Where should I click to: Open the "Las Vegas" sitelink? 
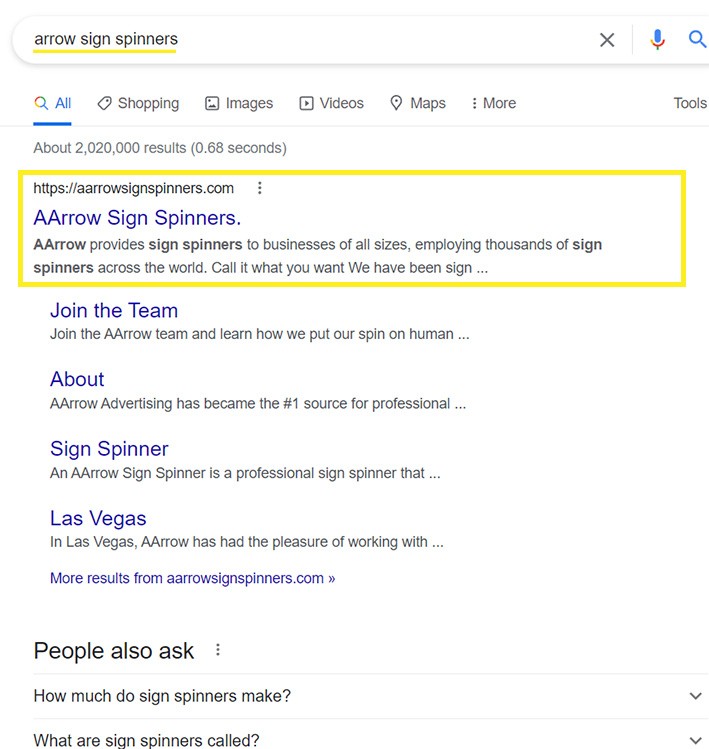coord(98,518)
